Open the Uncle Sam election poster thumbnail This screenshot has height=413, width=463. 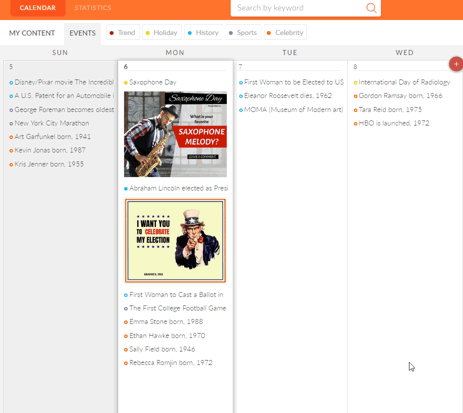click(x=175, y=241)
